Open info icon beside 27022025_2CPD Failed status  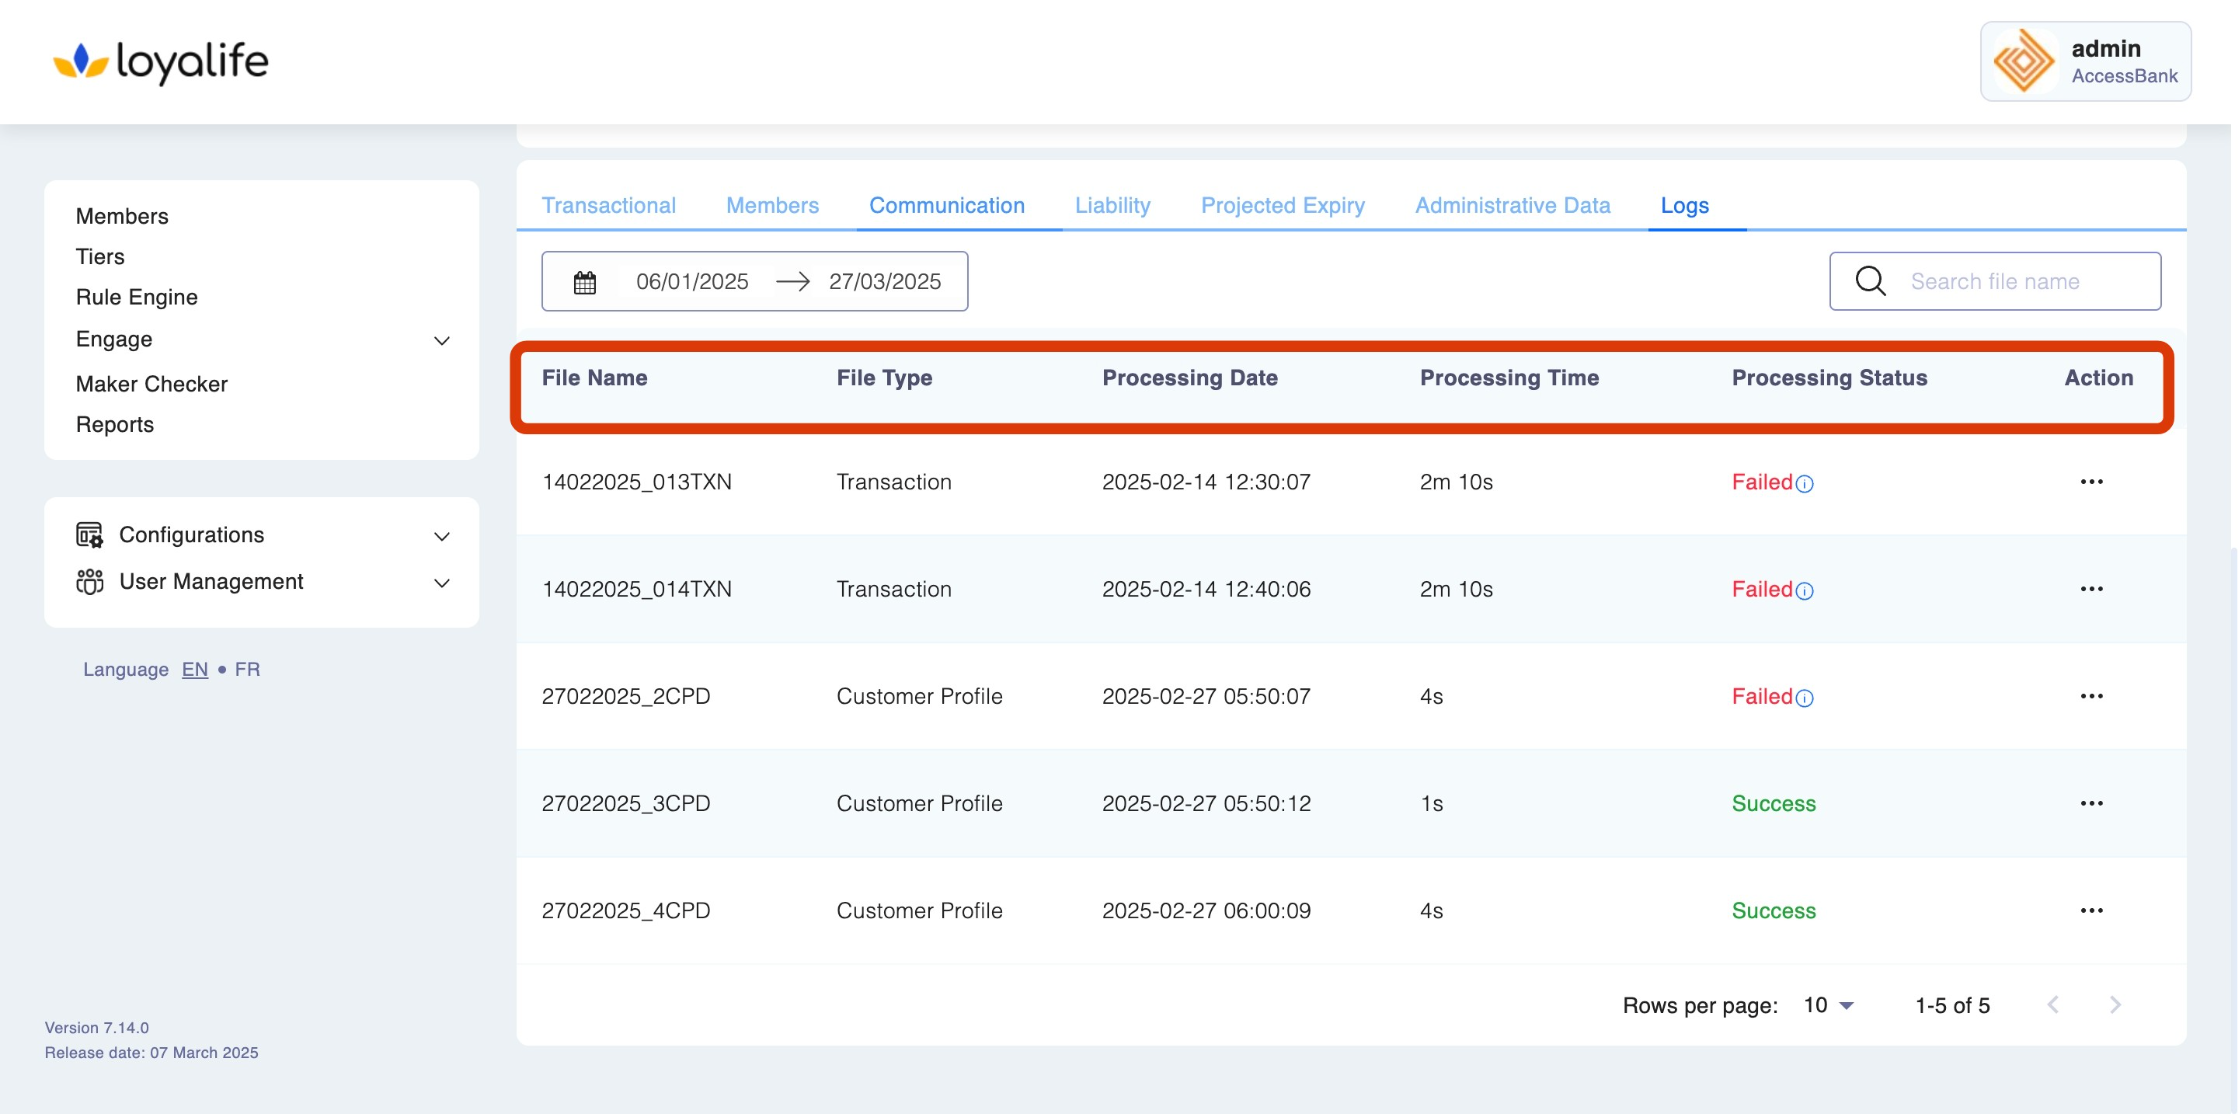(1804, 698)
